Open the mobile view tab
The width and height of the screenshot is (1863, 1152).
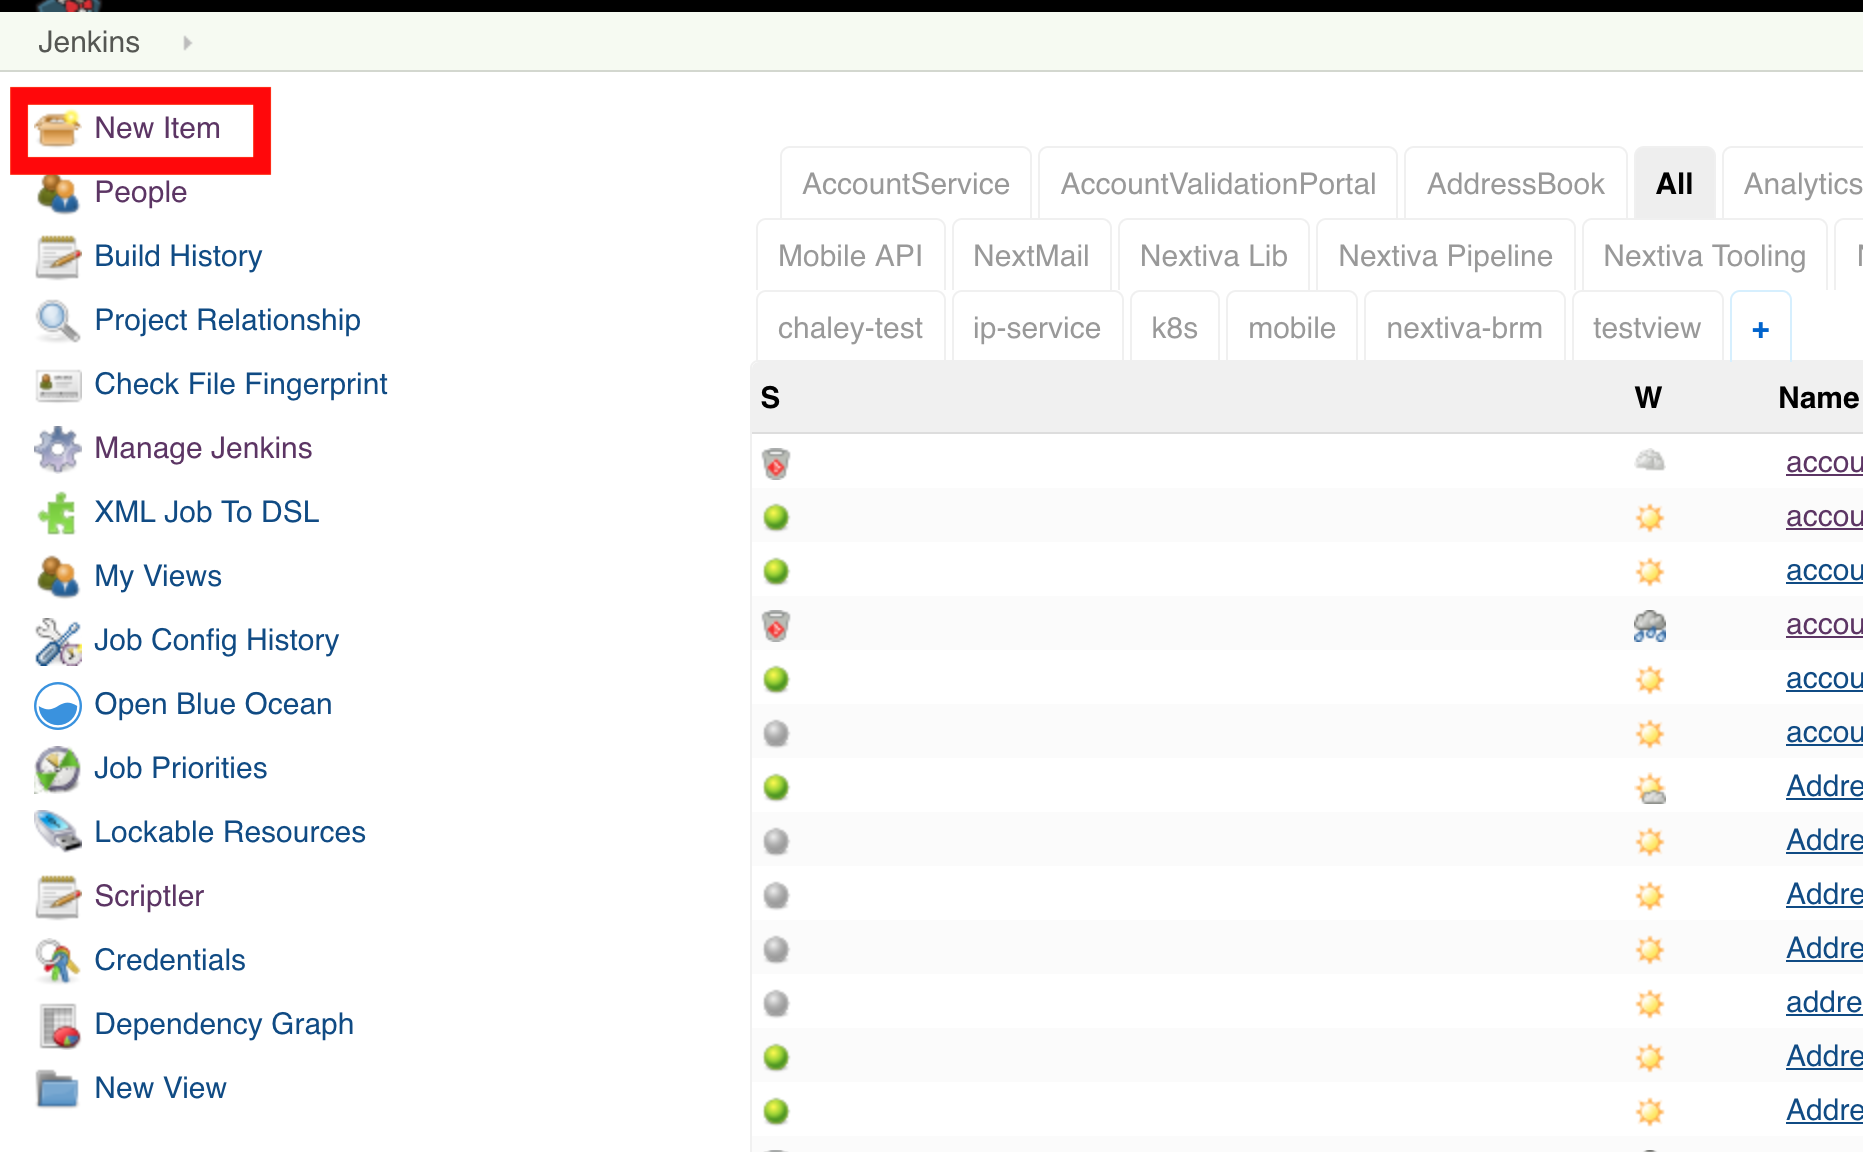click(x=1291, y=328)
